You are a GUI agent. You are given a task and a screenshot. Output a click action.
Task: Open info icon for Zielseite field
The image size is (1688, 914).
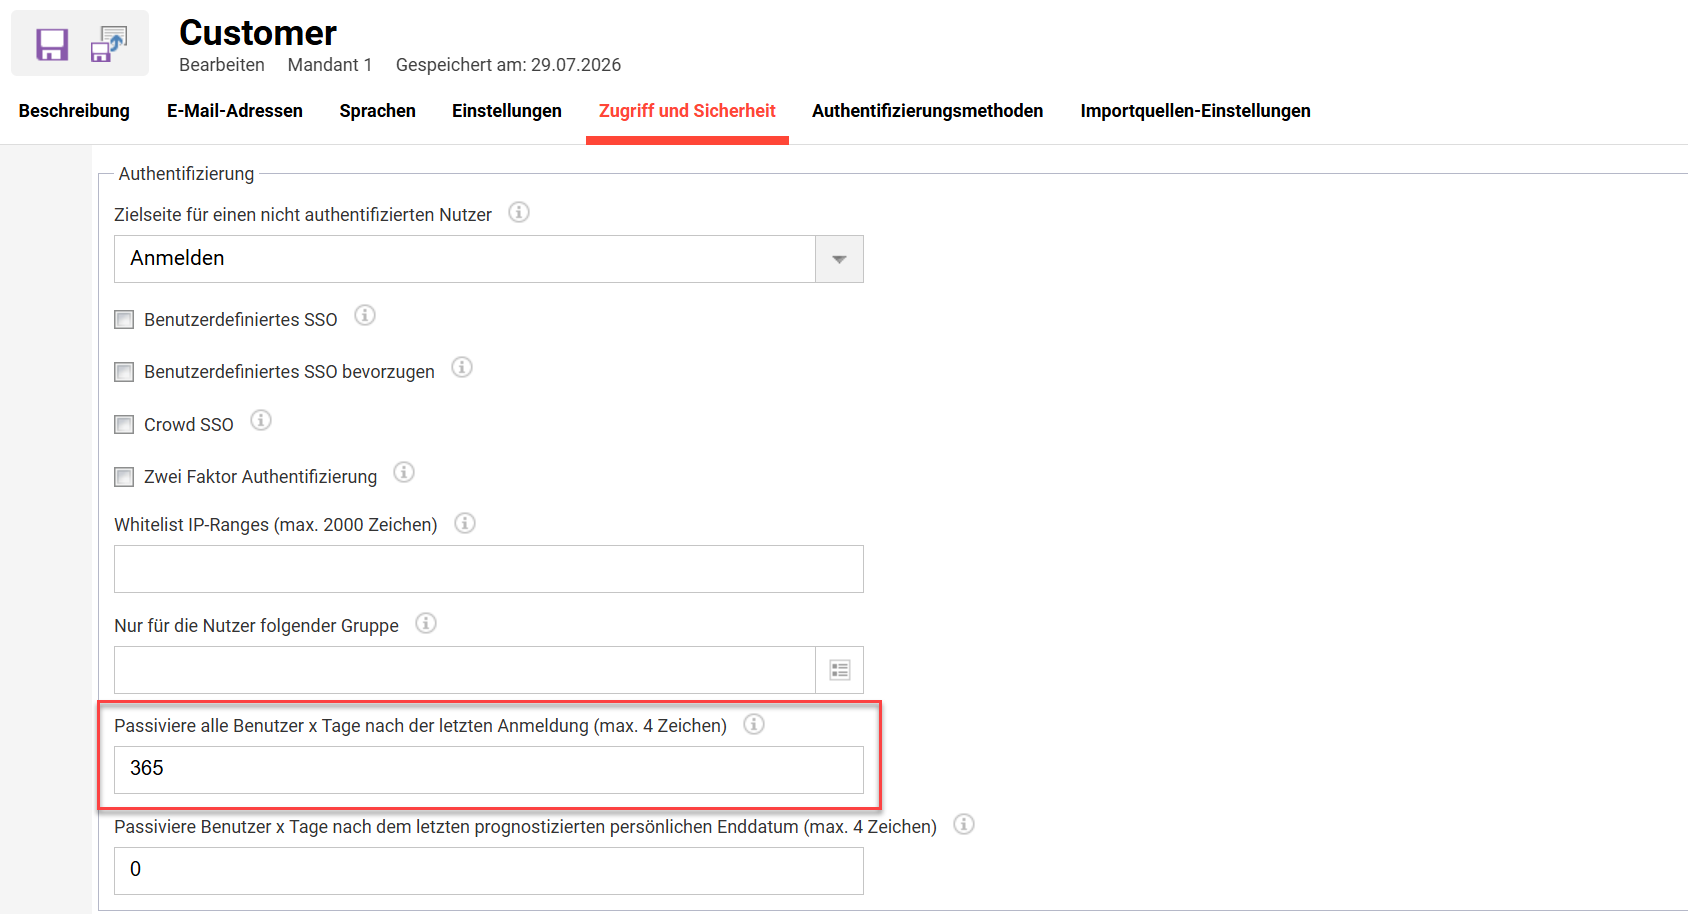[x=518, y=212]
